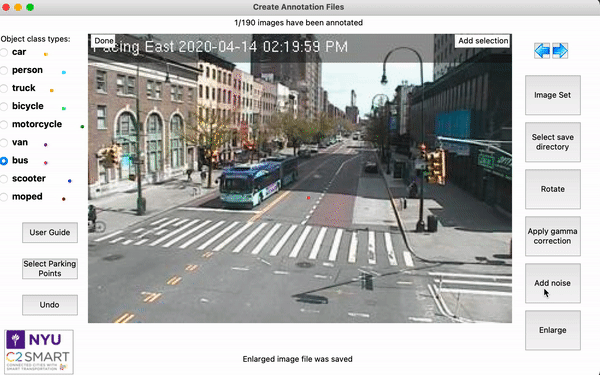Open the User Guide
This screenshot has width=600, height=375.
pos(50,233)
